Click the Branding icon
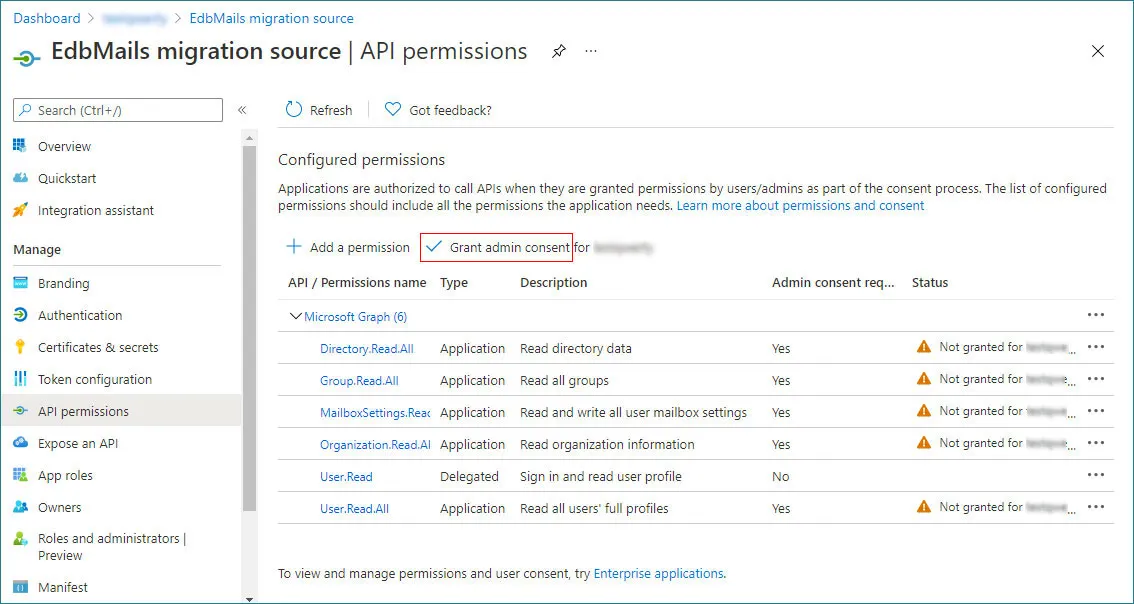1134x604 pixels. (x=20, y=283)
